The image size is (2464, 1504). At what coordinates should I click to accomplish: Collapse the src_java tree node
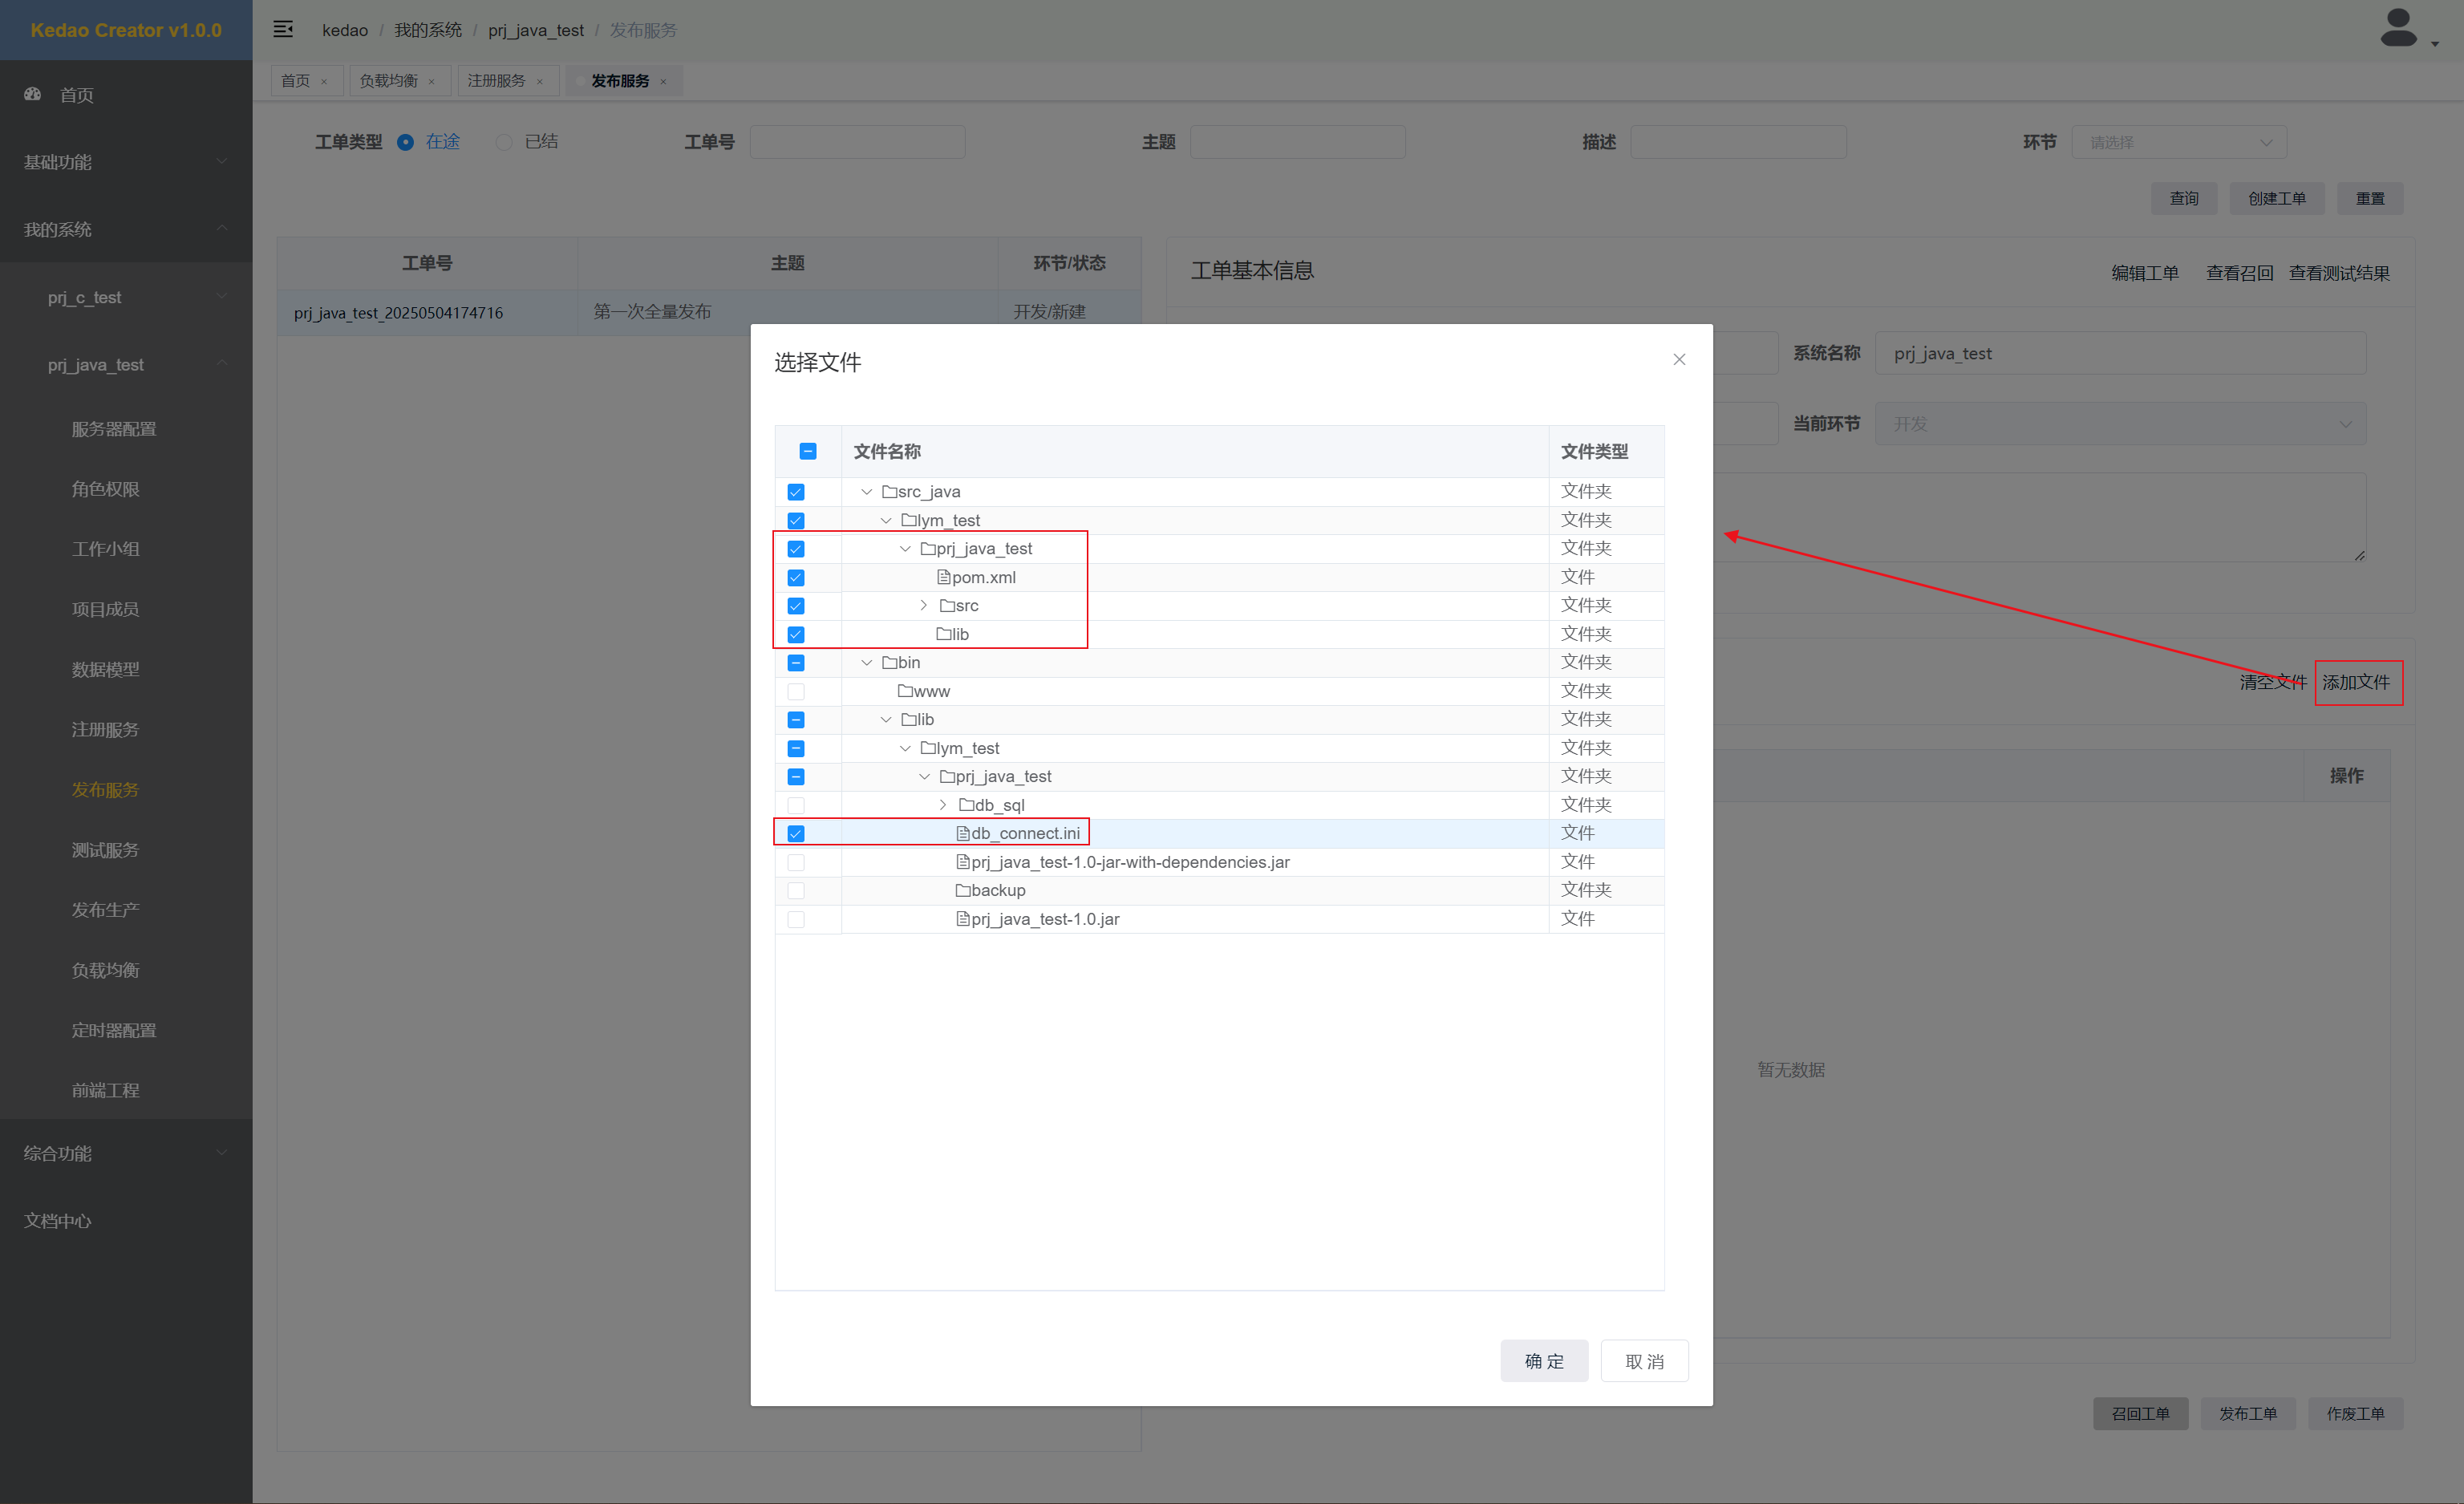point(866,492)
